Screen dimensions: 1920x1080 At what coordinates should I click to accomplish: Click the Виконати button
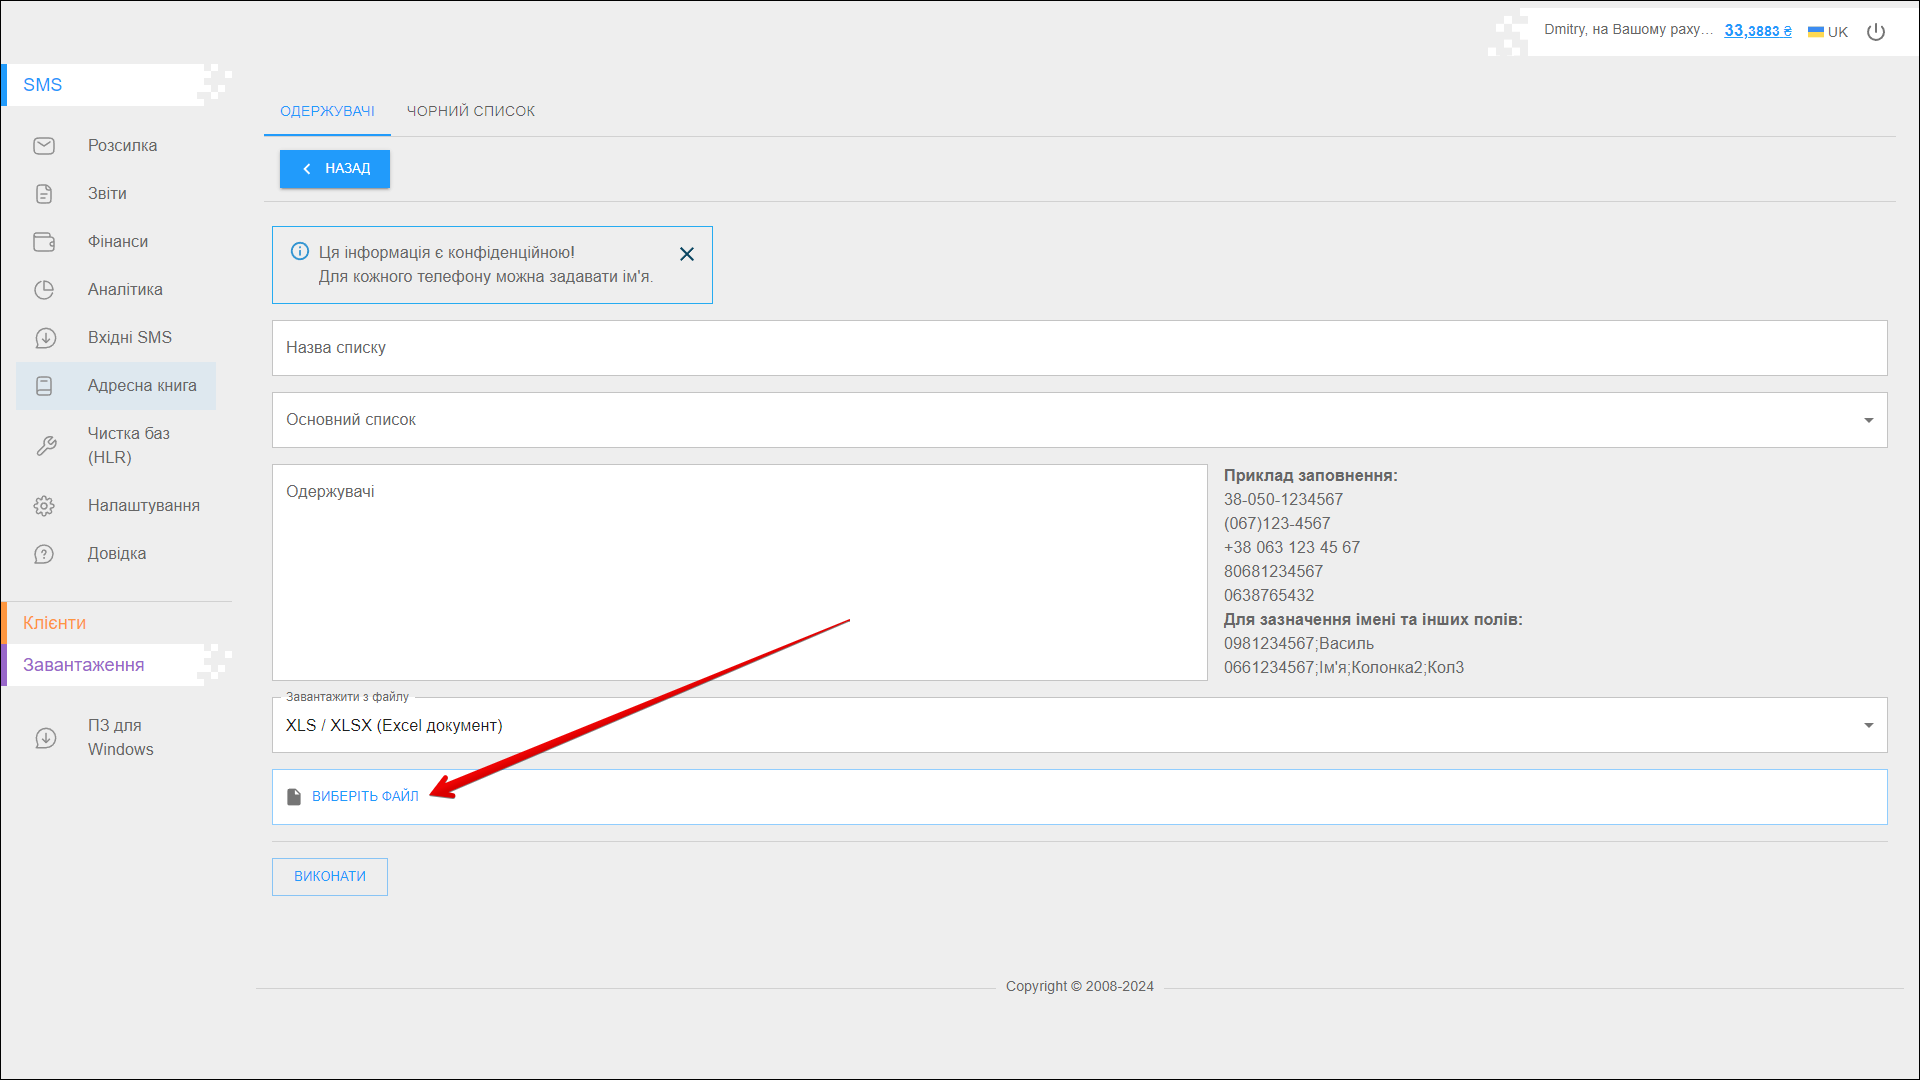[x=329, y=877]
